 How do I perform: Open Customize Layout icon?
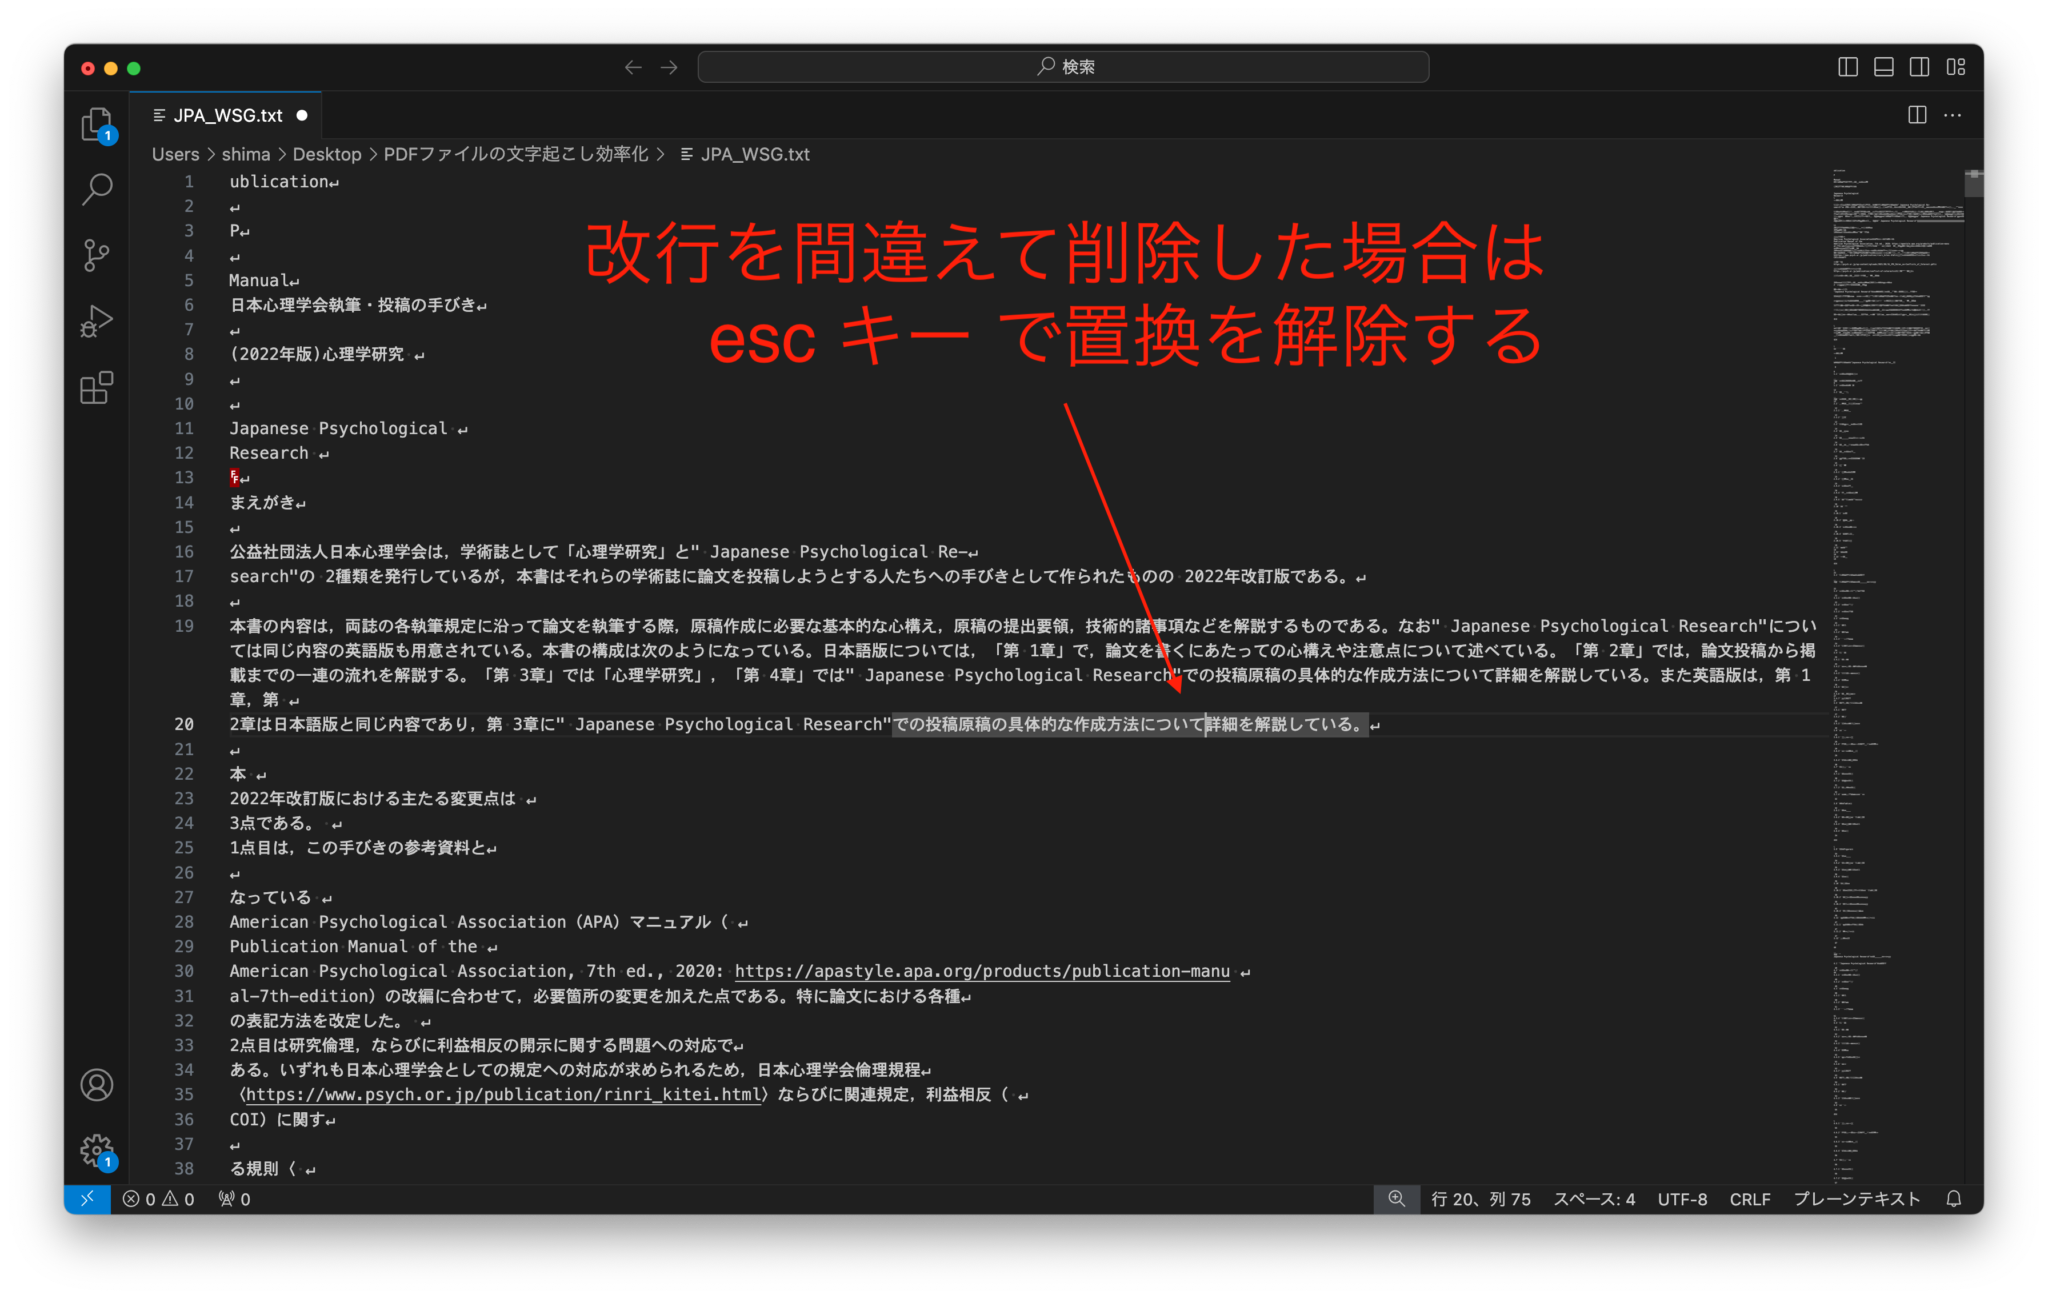(1956, 67)
